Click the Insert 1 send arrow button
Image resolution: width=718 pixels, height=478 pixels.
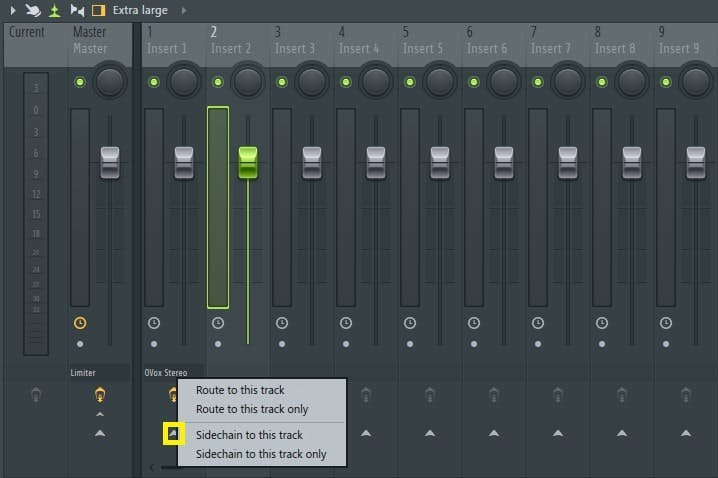174,434
